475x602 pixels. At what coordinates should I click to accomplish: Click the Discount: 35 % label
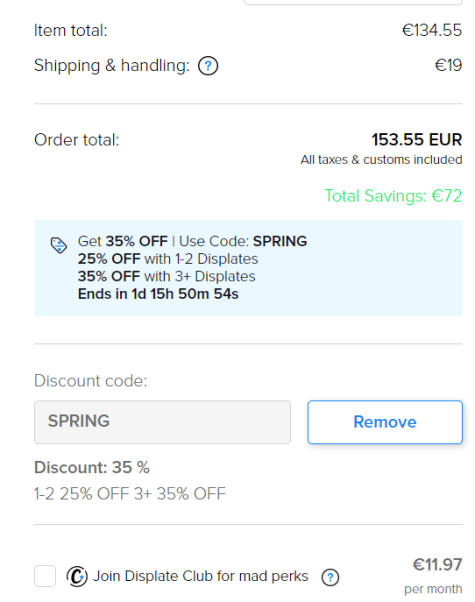click(x=92, y=468)
